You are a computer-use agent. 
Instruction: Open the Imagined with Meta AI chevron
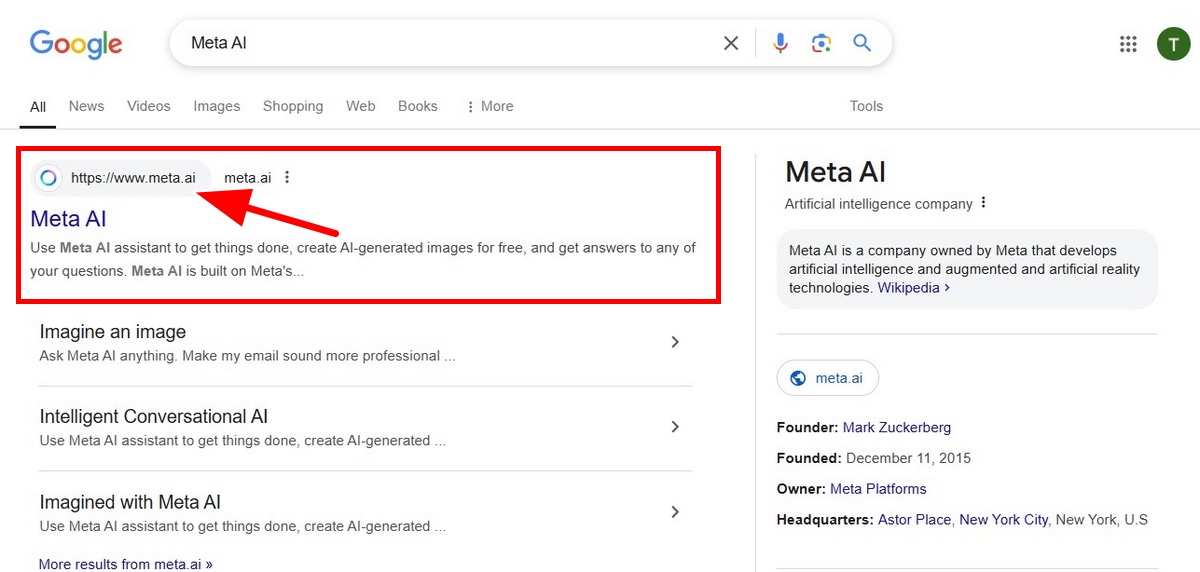(x=675, y=512)
